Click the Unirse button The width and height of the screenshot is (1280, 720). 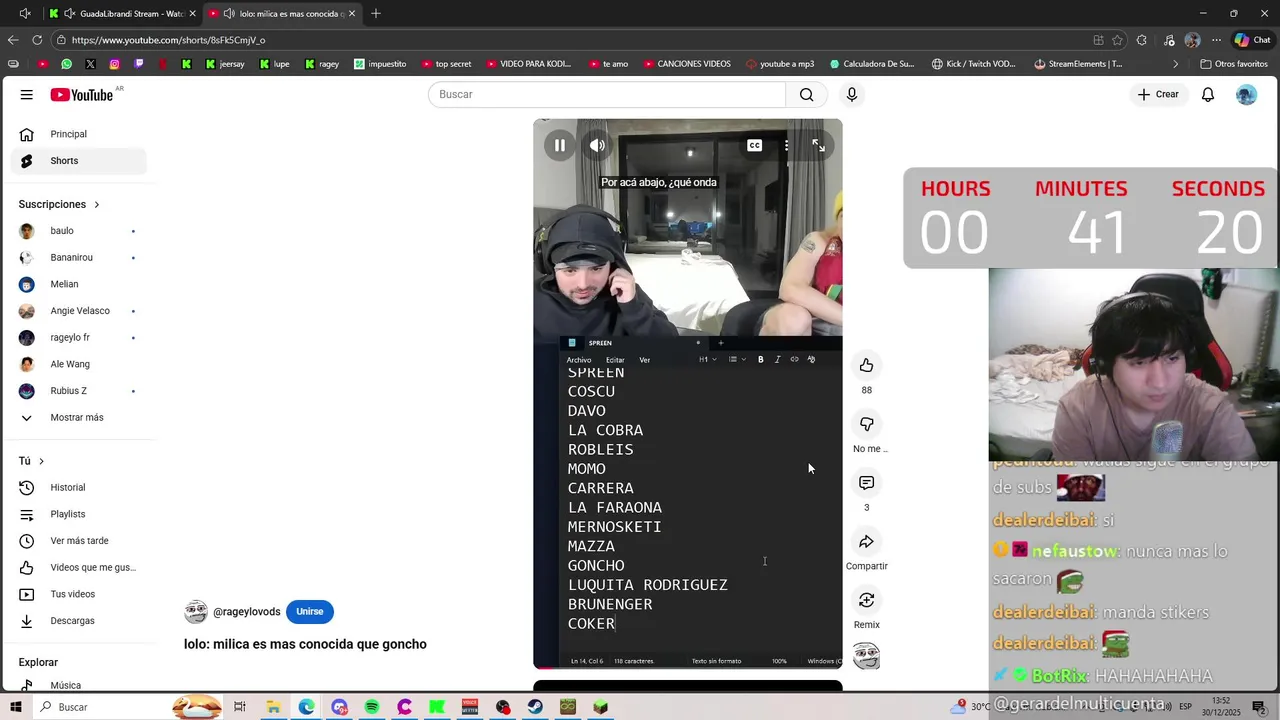tap(310, 612)
